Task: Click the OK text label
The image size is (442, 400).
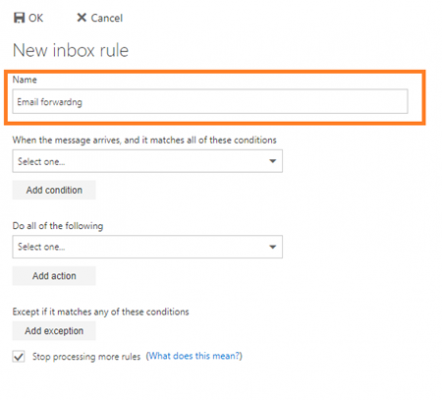Action: coord(36,18)
